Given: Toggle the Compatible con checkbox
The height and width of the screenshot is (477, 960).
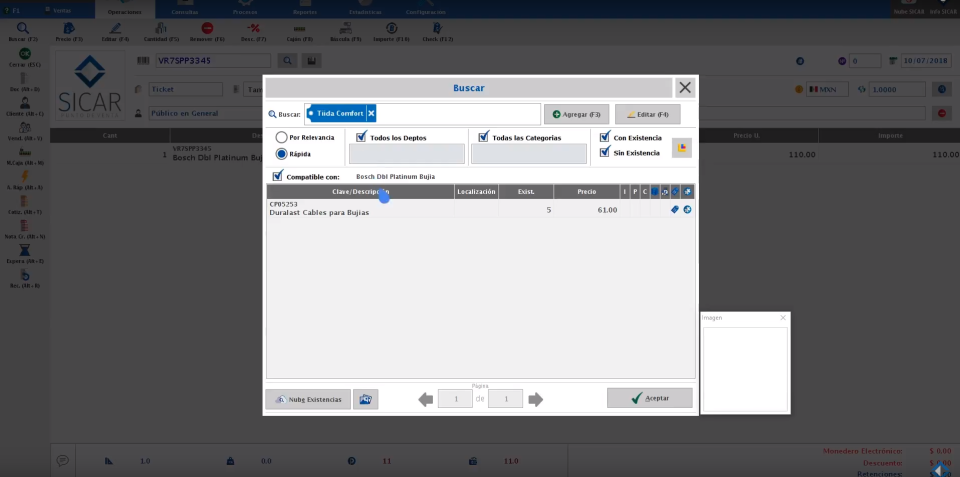Looking at the screenshot, I should coord(278,176).
